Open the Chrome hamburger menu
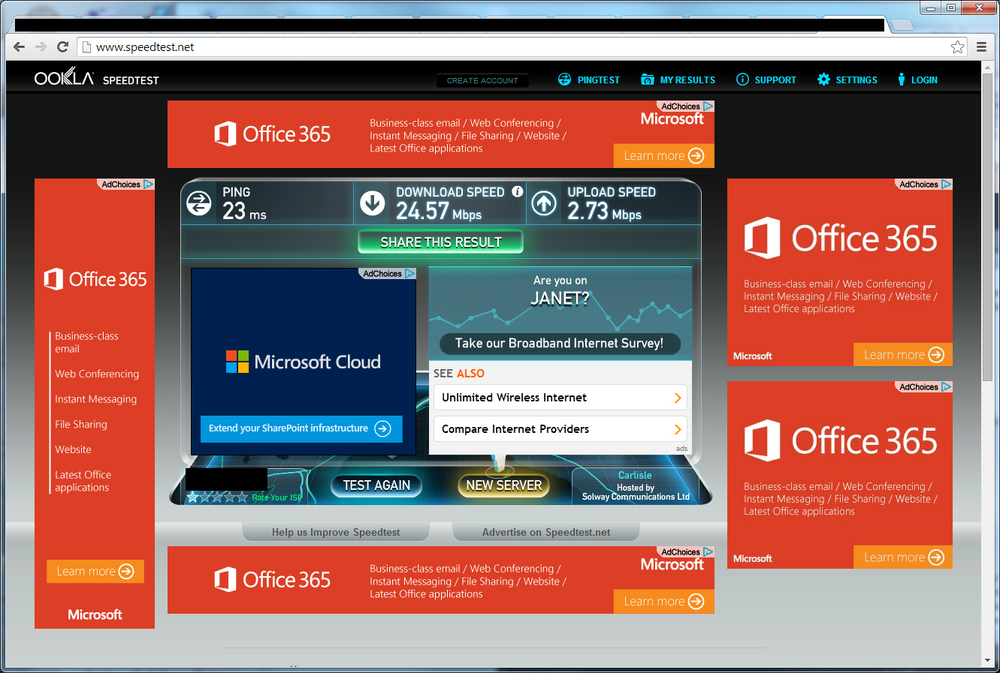Screen dimensions: 1000x673 click(982, 47)
